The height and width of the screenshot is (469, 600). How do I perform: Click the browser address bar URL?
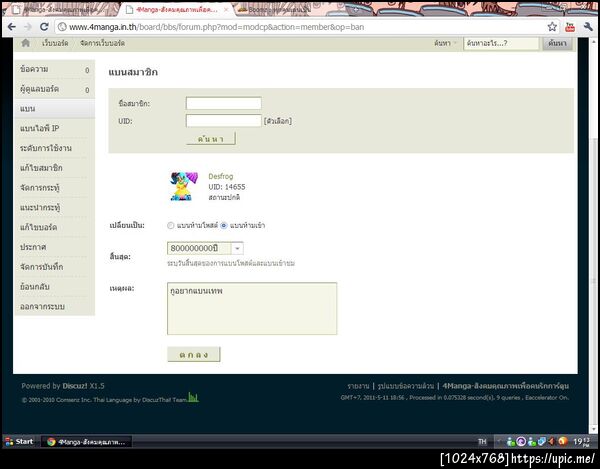tap(216, 27)
